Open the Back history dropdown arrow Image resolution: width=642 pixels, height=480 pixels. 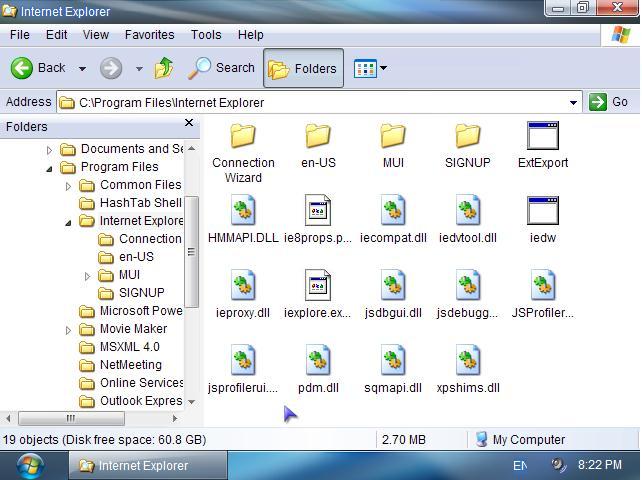pyautogui.click(x=82, y=69)
